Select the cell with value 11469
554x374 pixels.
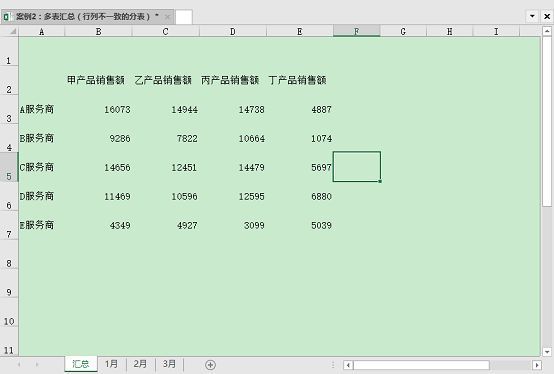(98, 196)
